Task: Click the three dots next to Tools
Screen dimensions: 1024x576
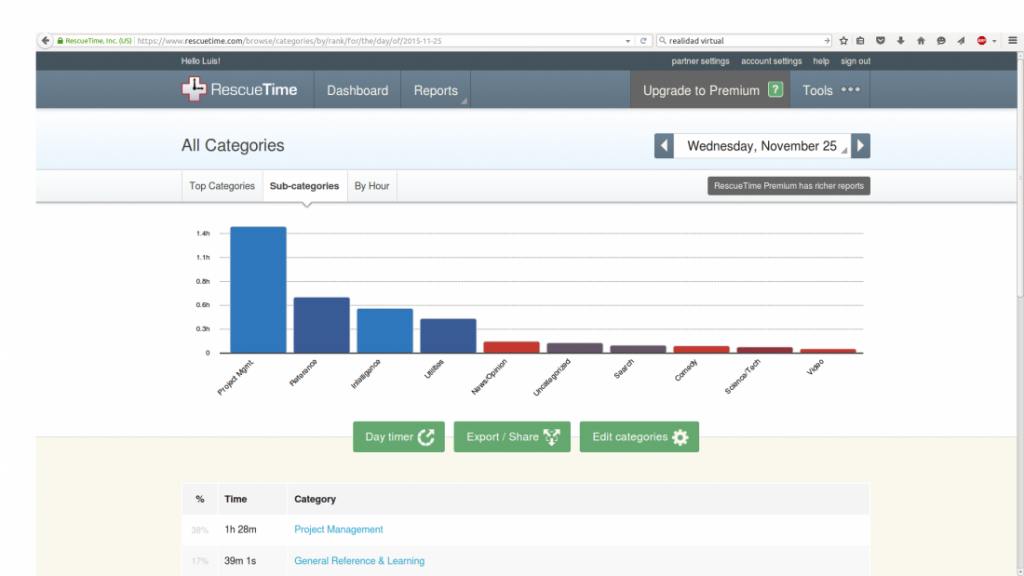Action: pos(850,89)
